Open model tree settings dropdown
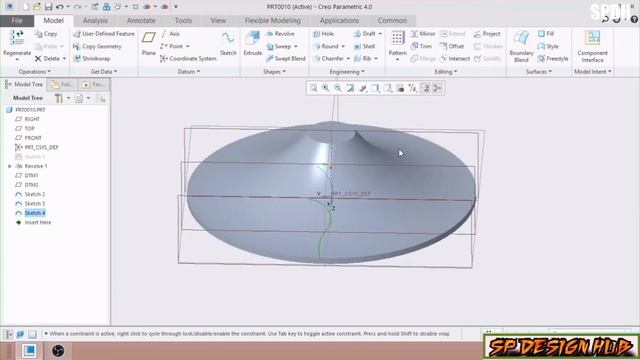 coord(68,98)
